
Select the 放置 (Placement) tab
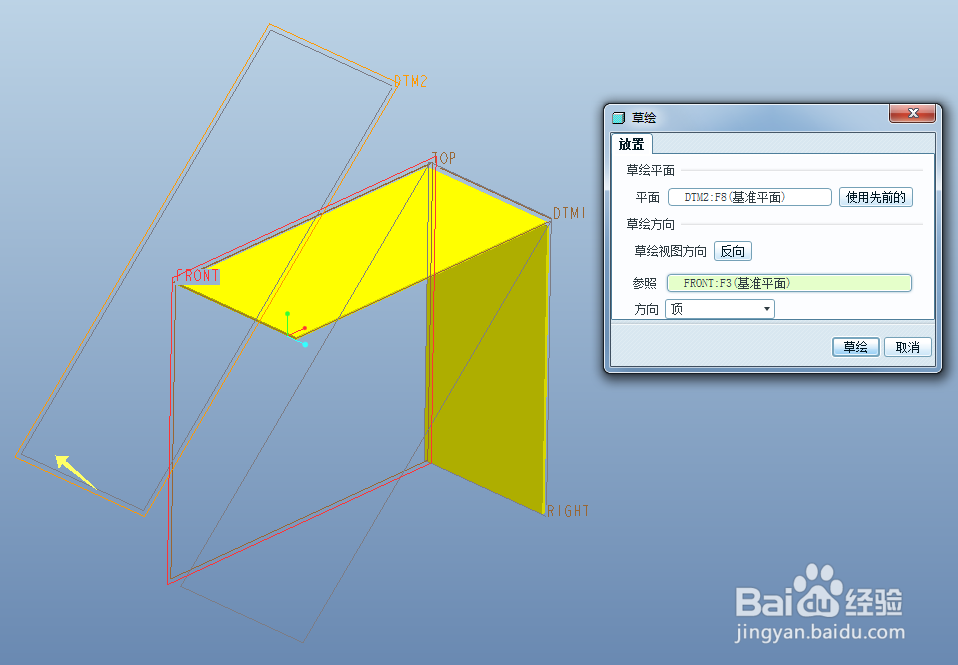632,144
